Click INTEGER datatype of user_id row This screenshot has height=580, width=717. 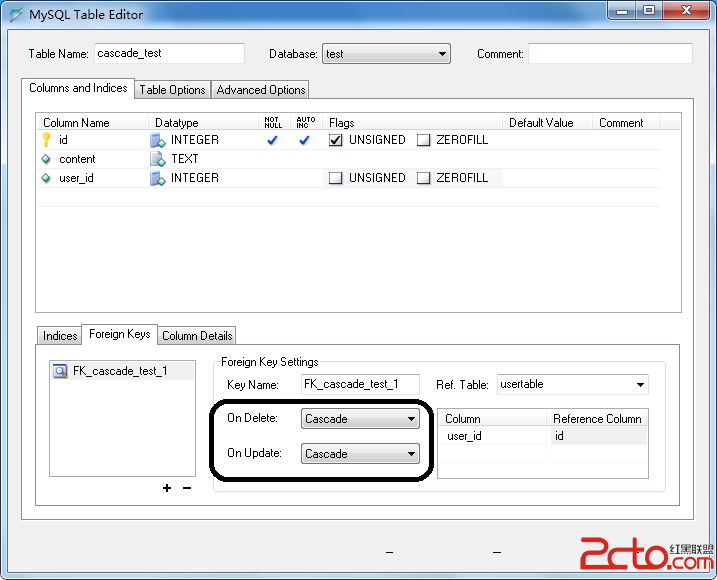[195, 178]
